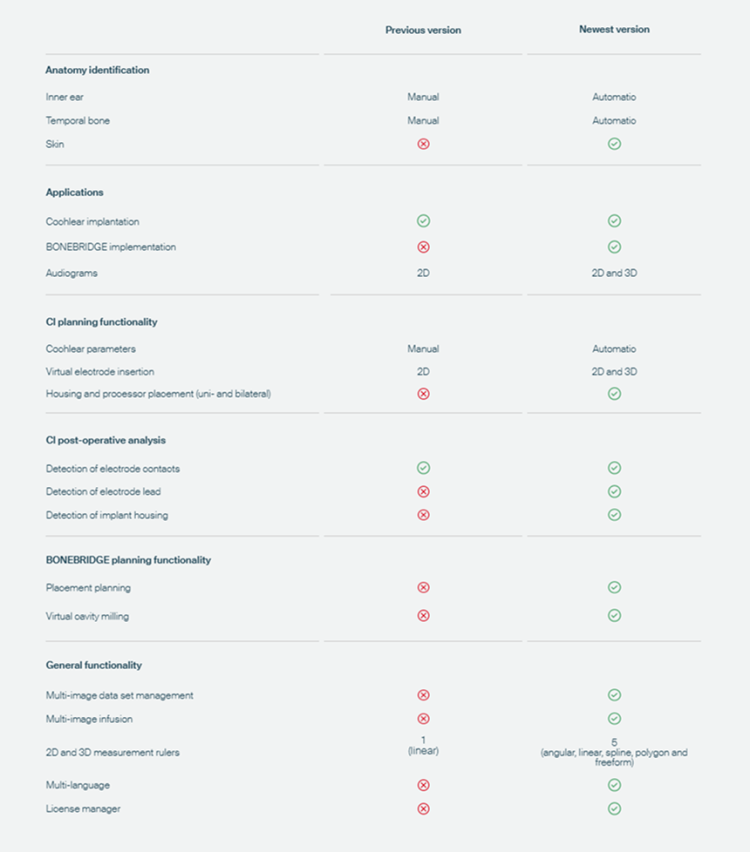The width and height of the screenshot is (750, 852).
Task: Click the Newest version column header
Action: pyautogui.click(x=614, y=29)
